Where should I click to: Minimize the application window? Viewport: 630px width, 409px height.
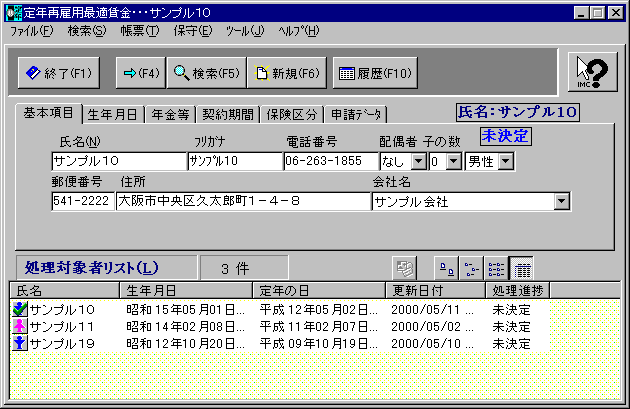581,13
